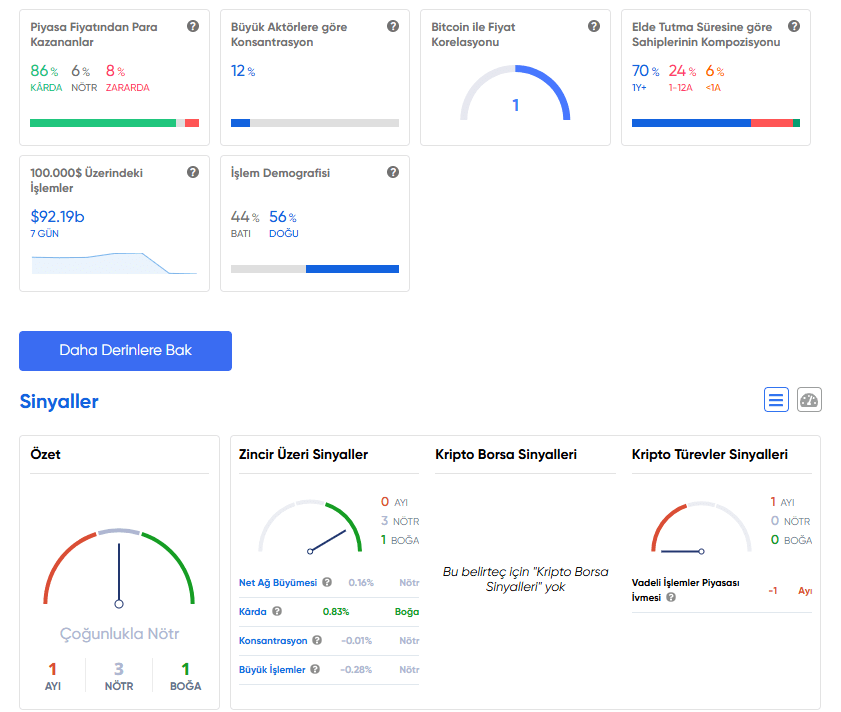This screenshot has height=712, width=841.
Task: Click info icon beside Net Ağ Büyümesi
Action: 327,582
